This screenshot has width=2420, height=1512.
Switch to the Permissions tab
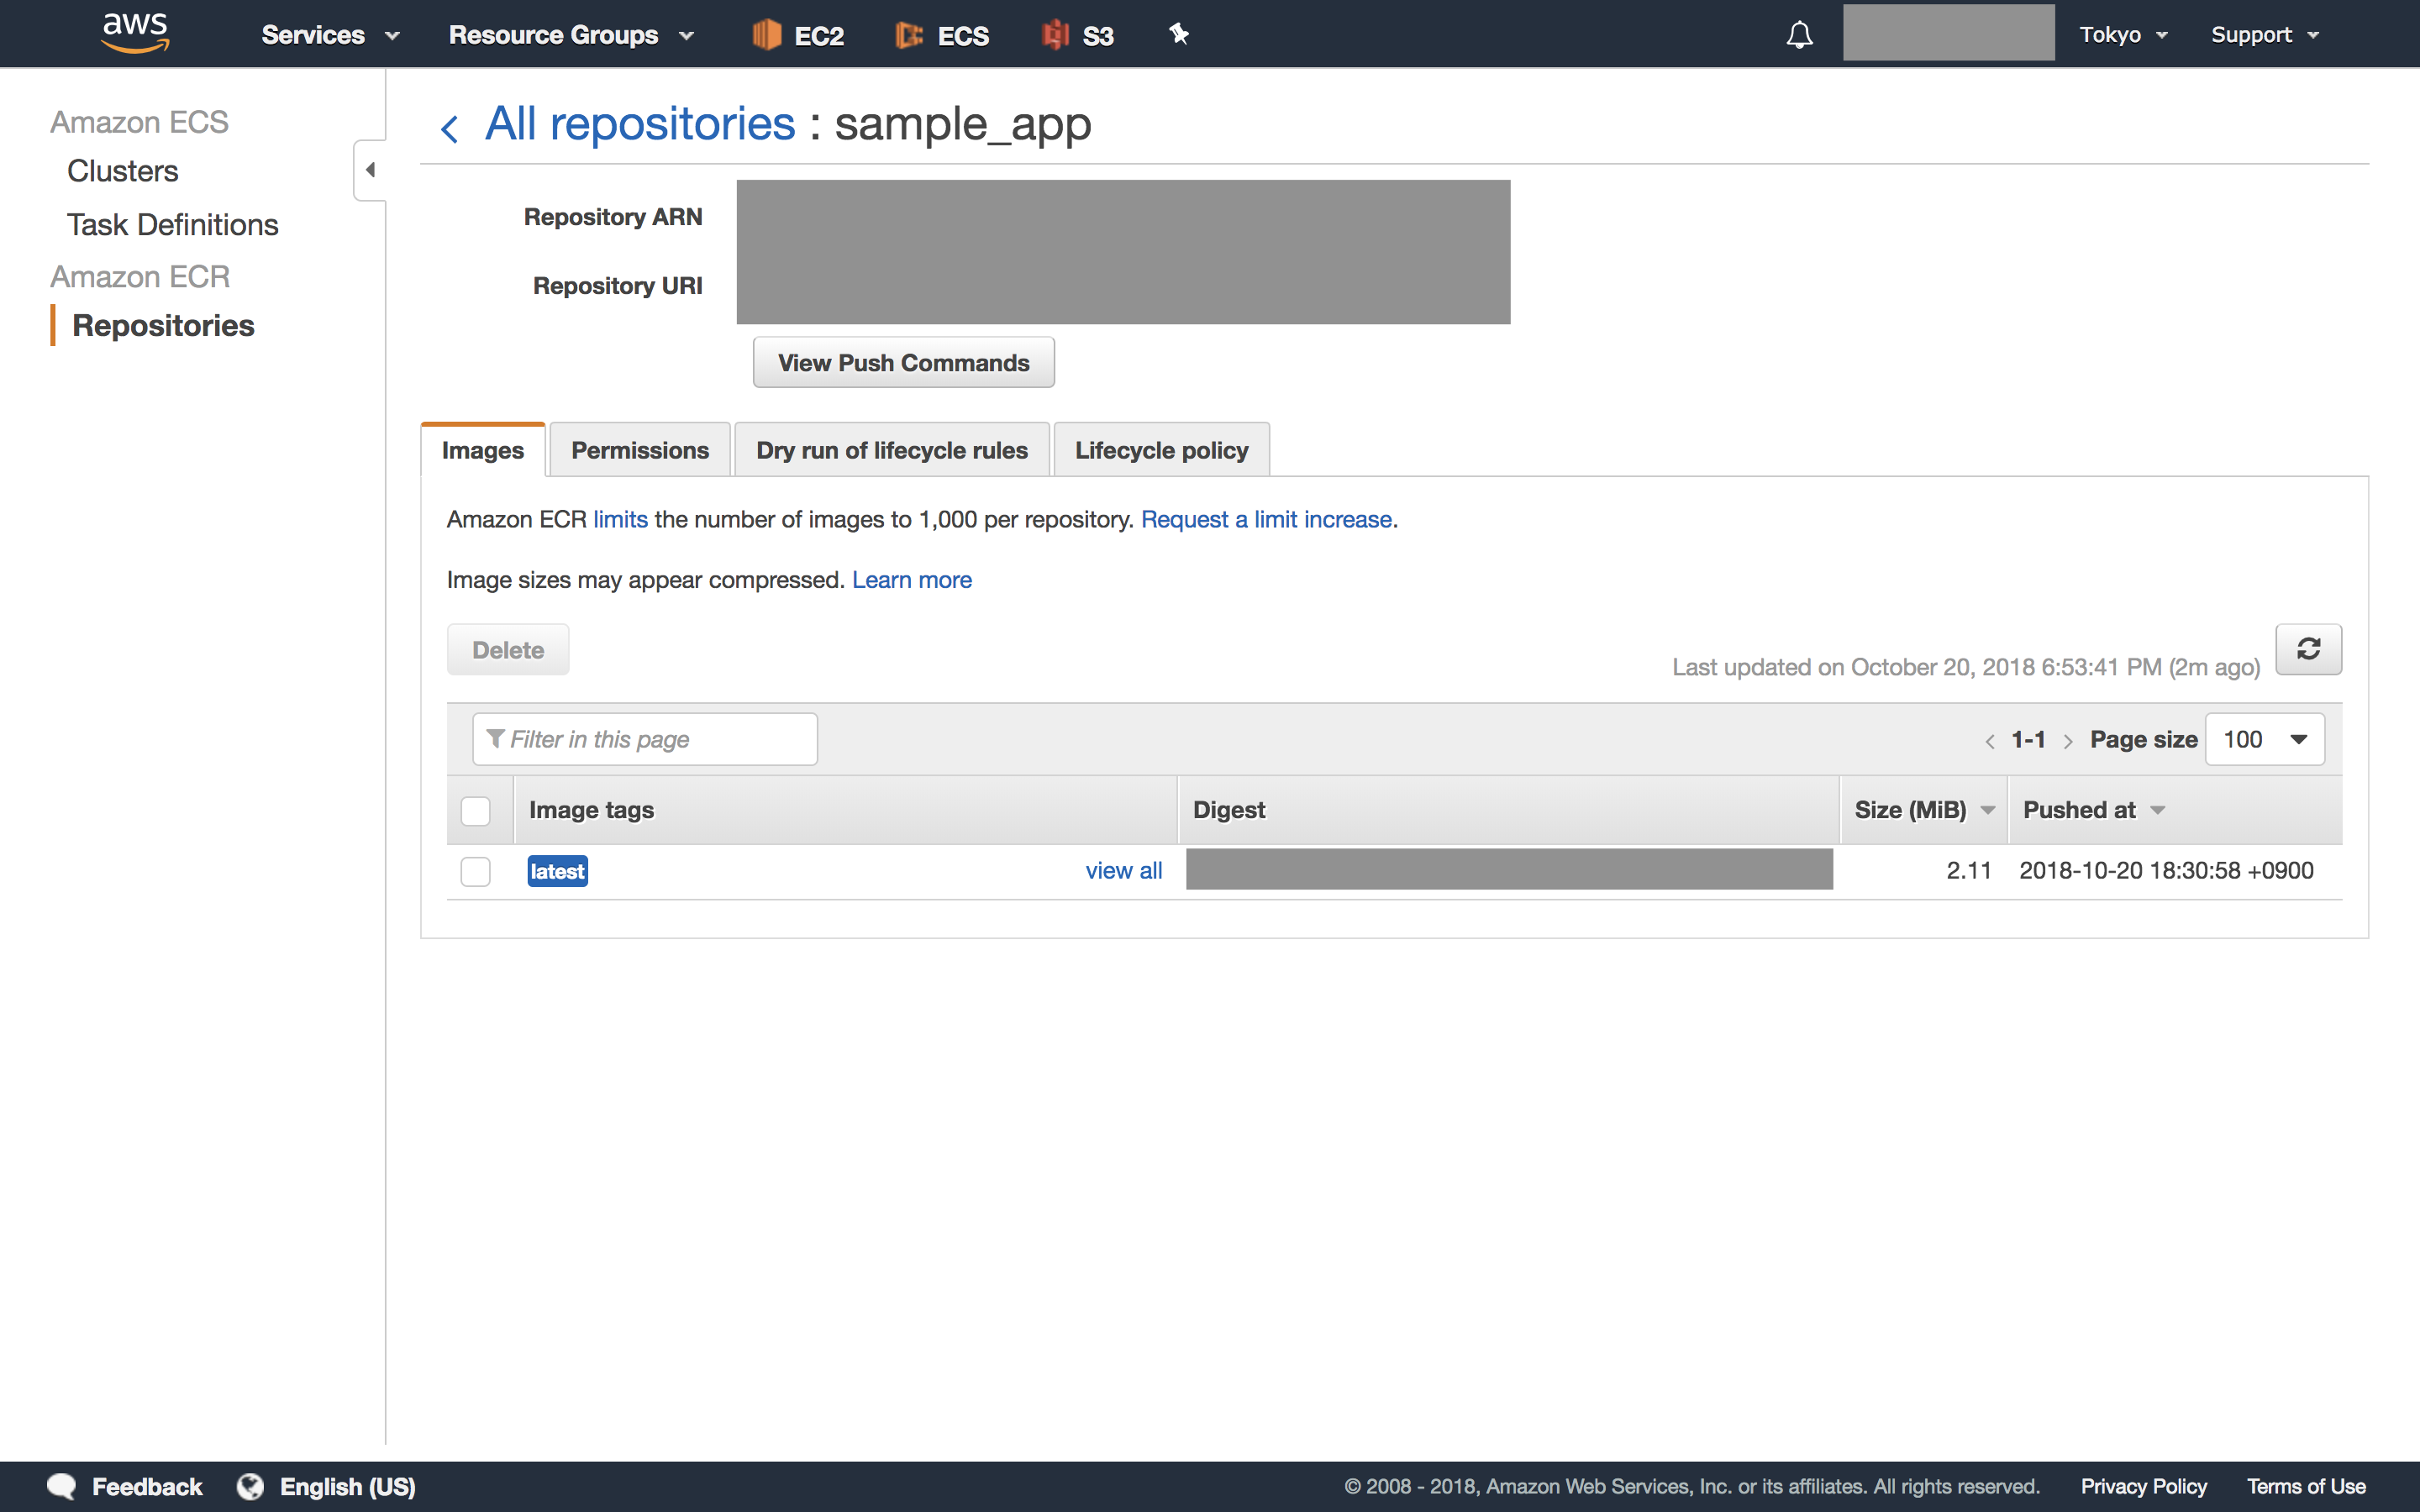tap(639, 450)
